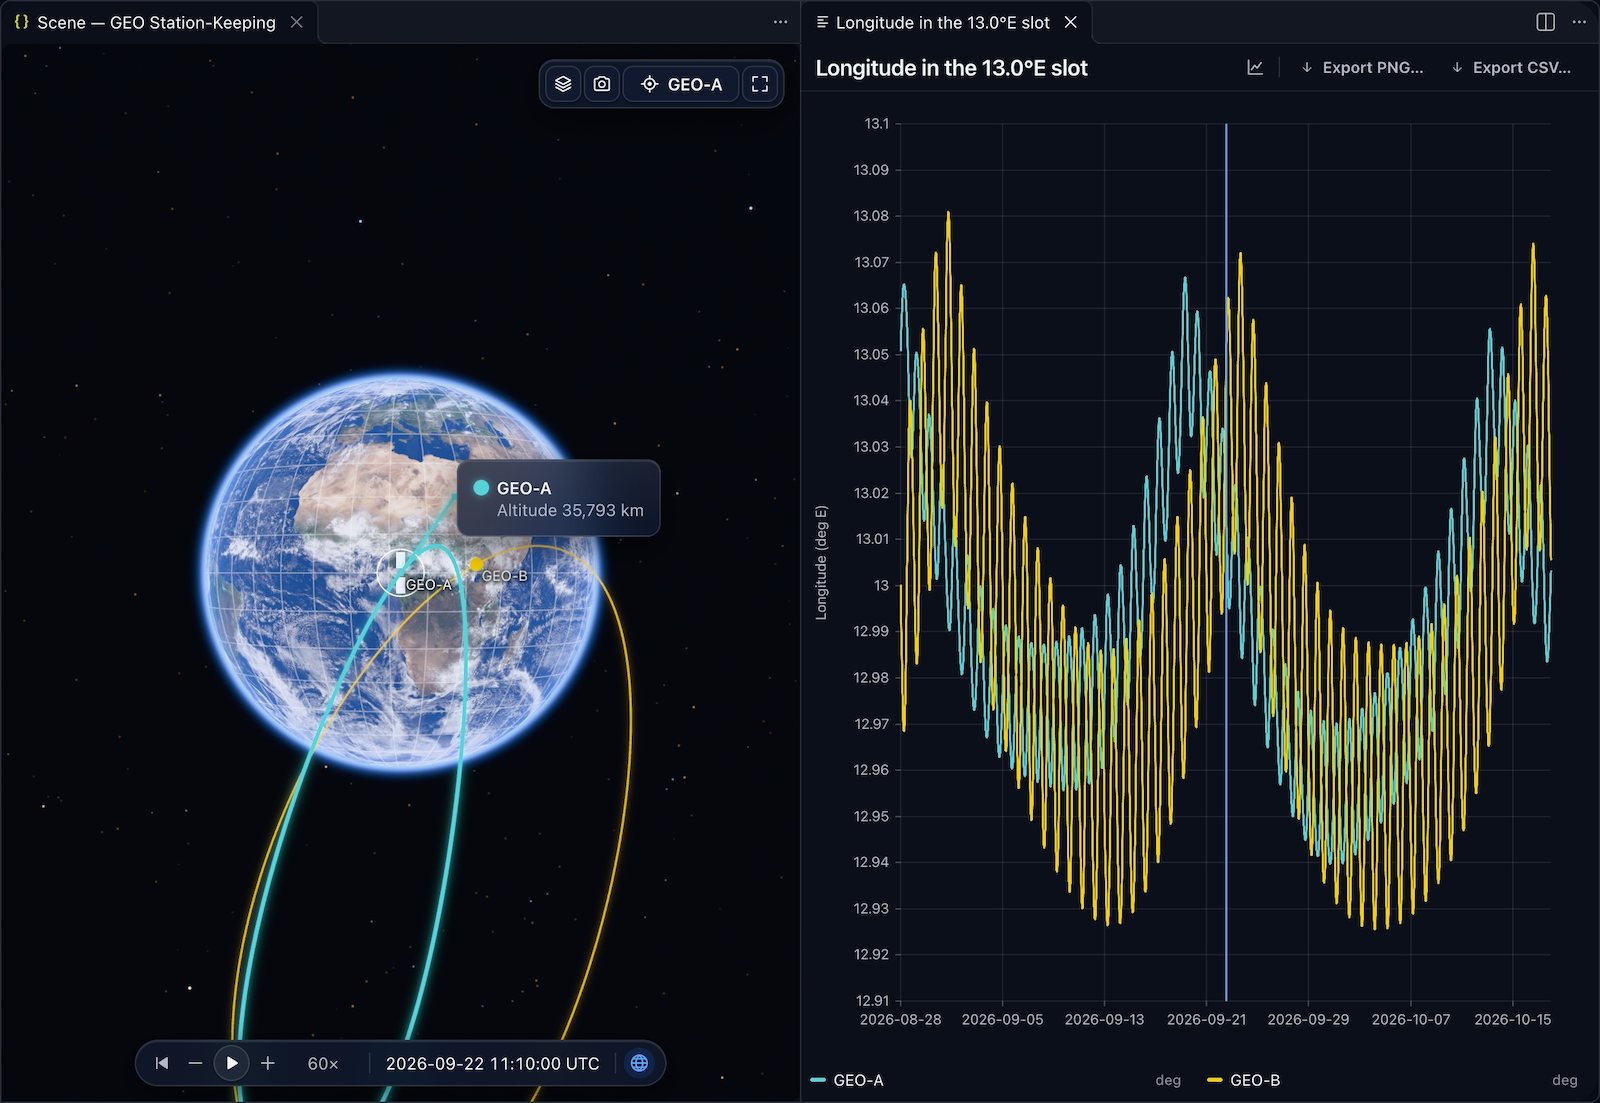Jump to start of simulation
This screenshot has width=1600, height=1103.
162,1063
